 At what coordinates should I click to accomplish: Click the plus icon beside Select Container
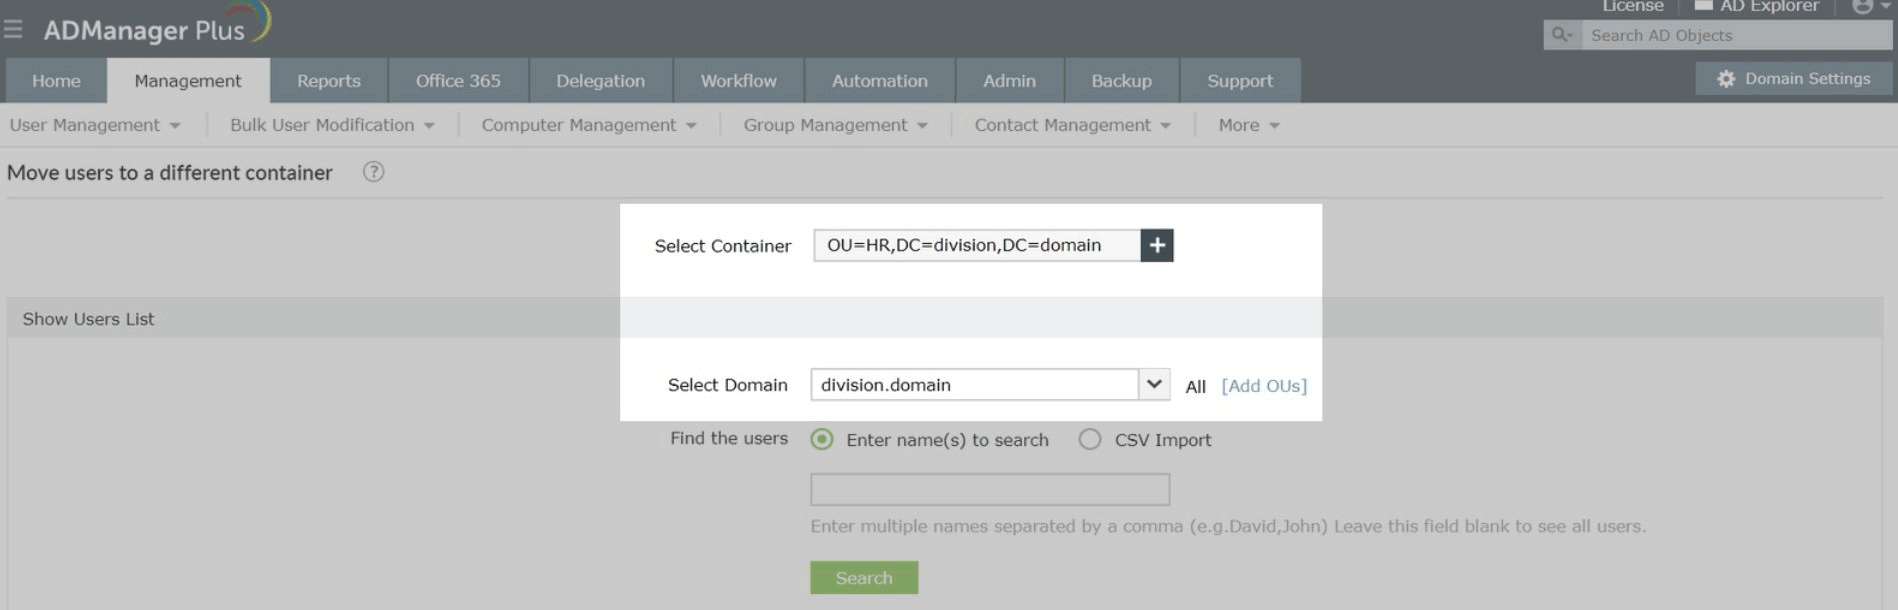point(1156,245)
